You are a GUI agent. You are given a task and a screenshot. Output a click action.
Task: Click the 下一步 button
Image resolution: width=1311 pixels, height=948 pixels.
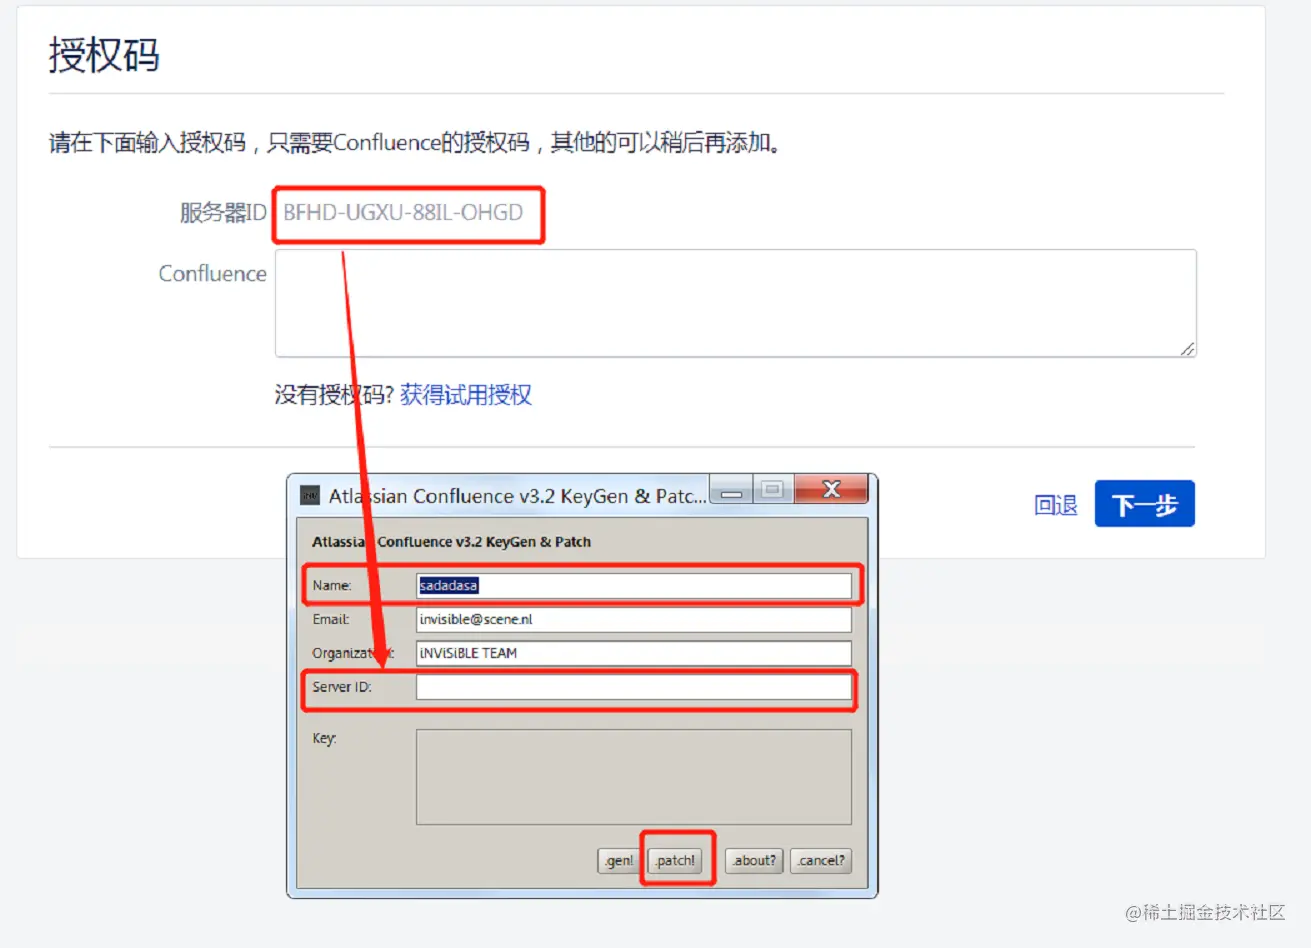tap(1145, 504)
